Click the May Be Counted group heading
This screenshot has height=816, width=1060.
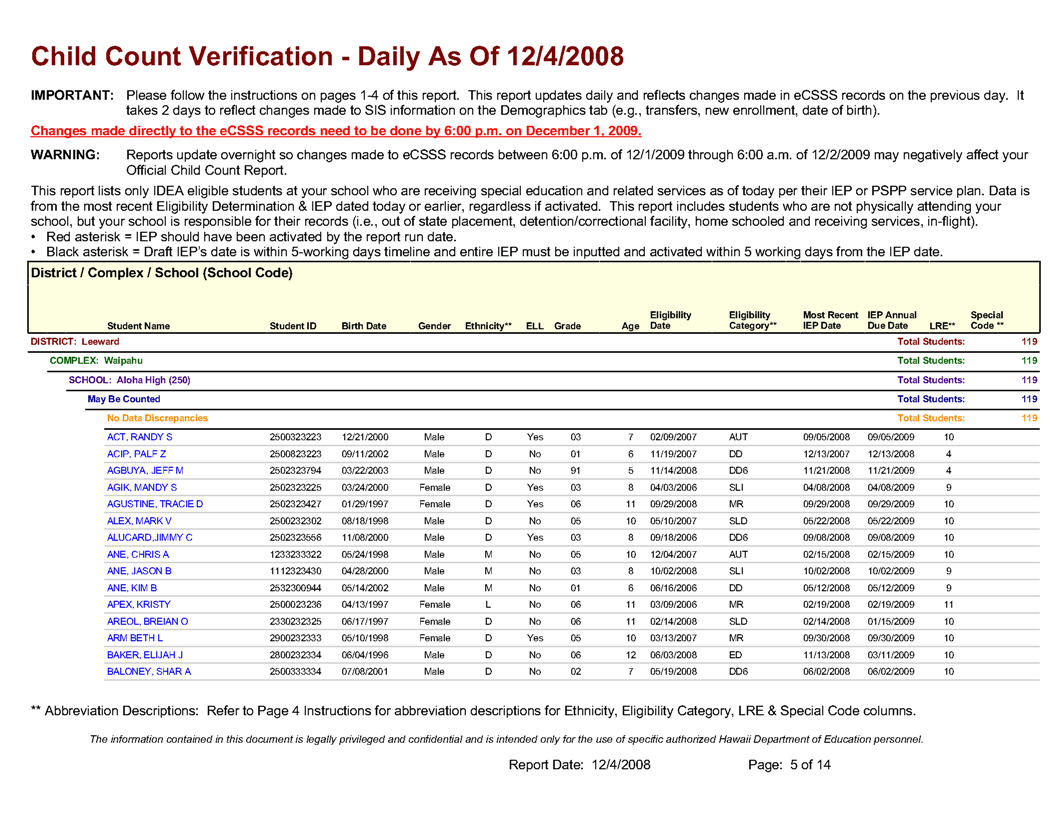123,399
